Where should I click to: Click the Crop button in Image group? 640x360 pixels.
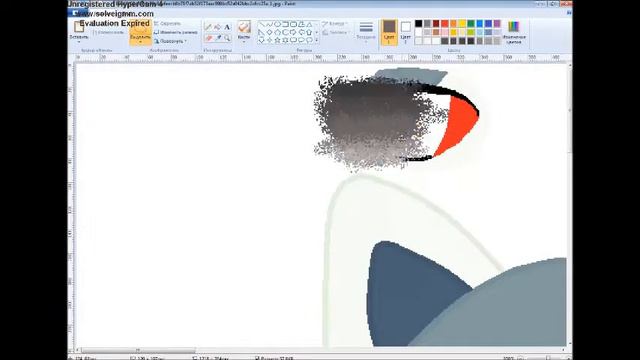pos(167,23)
